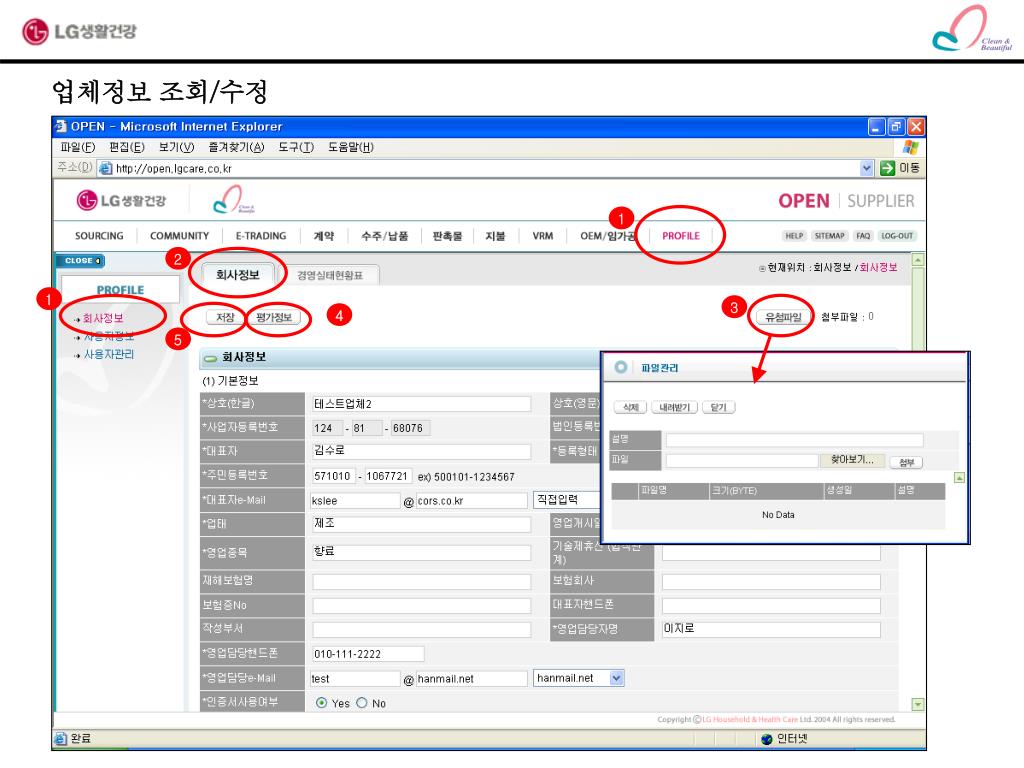Image resolution: width=1024 pixels, height=768 pixels.
Task: Open the PROFILE navigation menu
Action: click(x=680, y=236)
